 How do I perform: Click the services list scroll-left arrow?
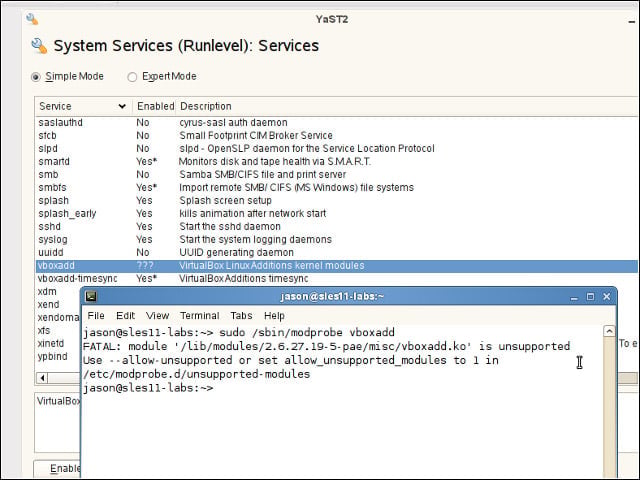[42, 378]
